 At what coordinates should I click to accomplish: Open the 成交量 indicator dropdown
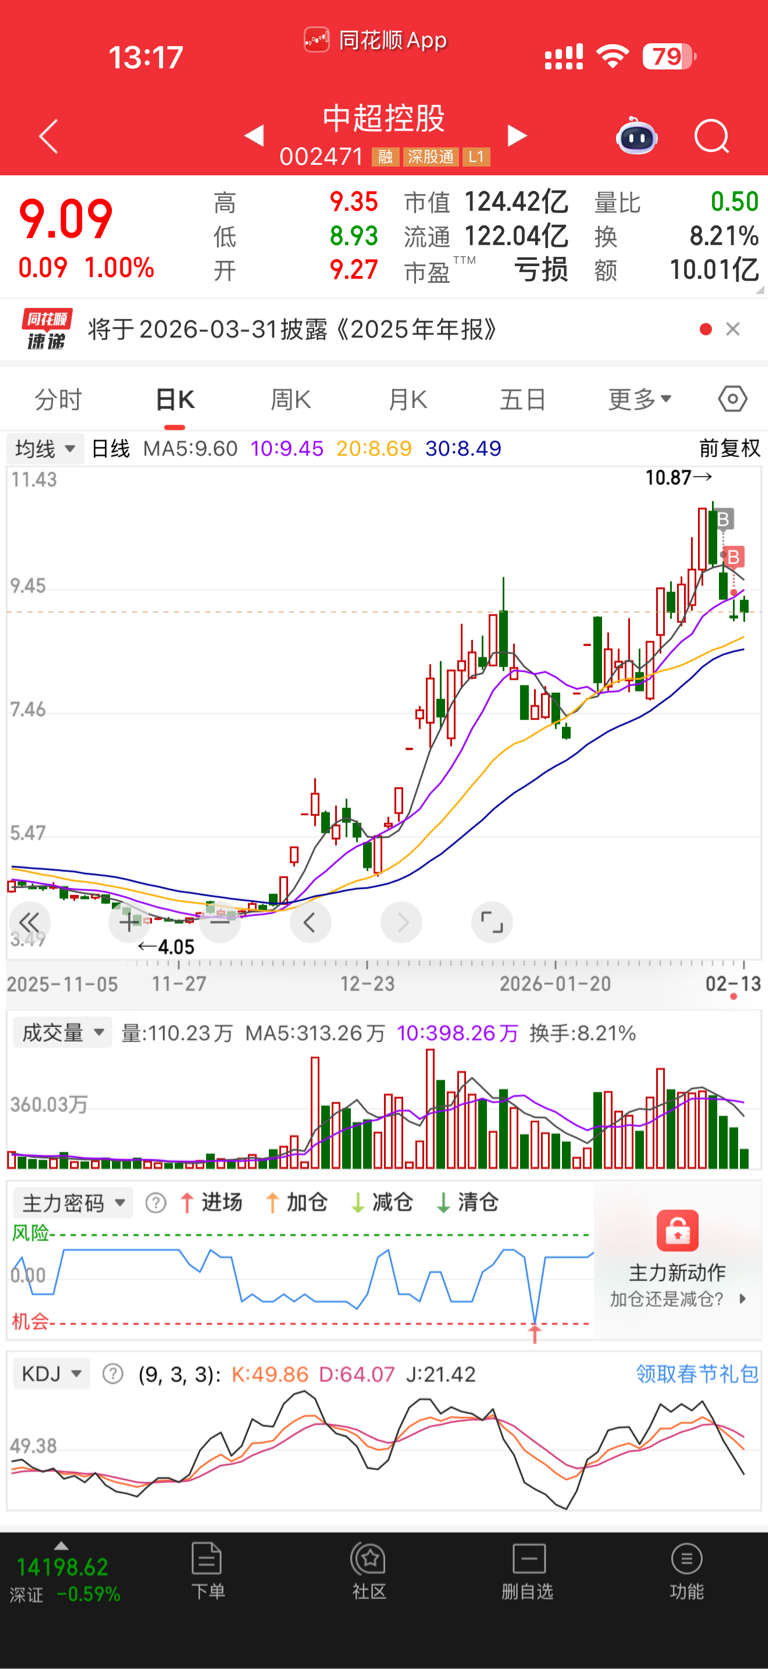click(62, 1033)
